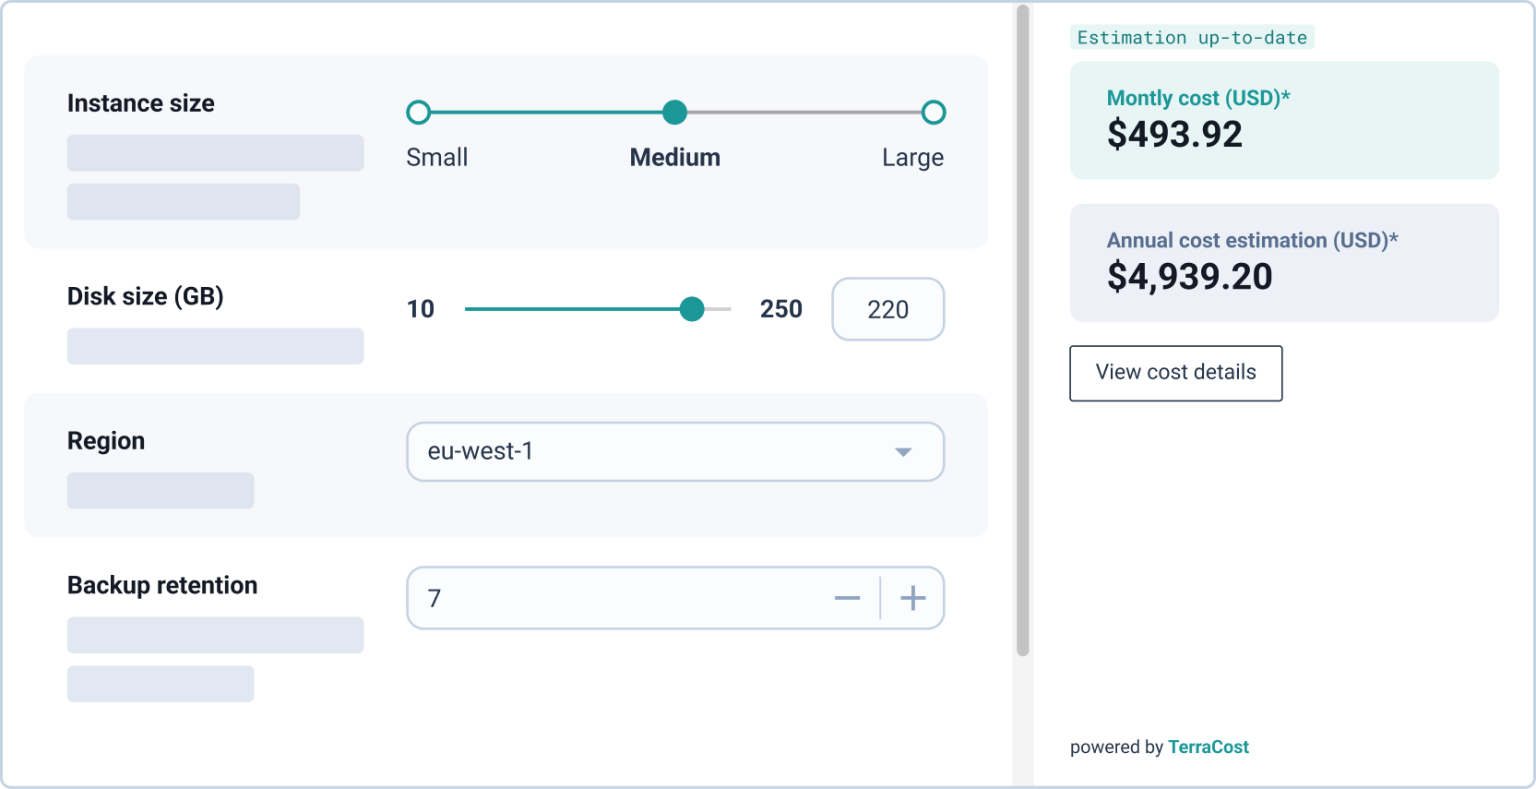Set disk size using the slider track
1536x789 pixels.
600,309
